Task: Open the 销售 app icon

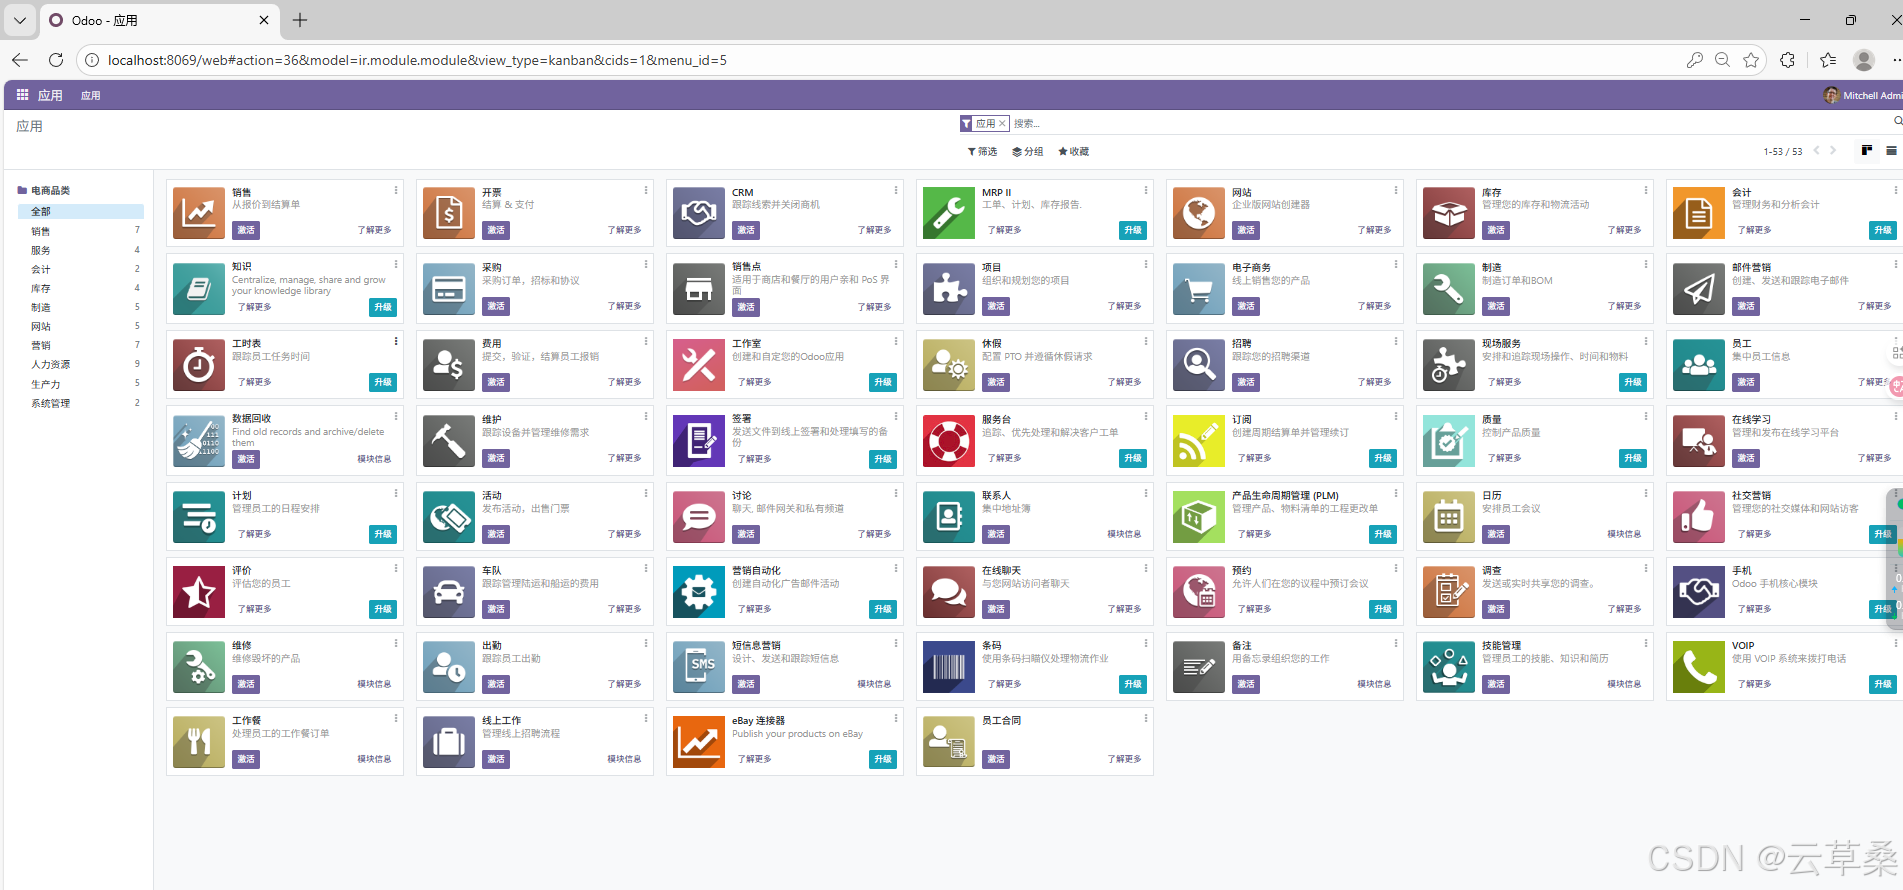Action: click(198, 213)
